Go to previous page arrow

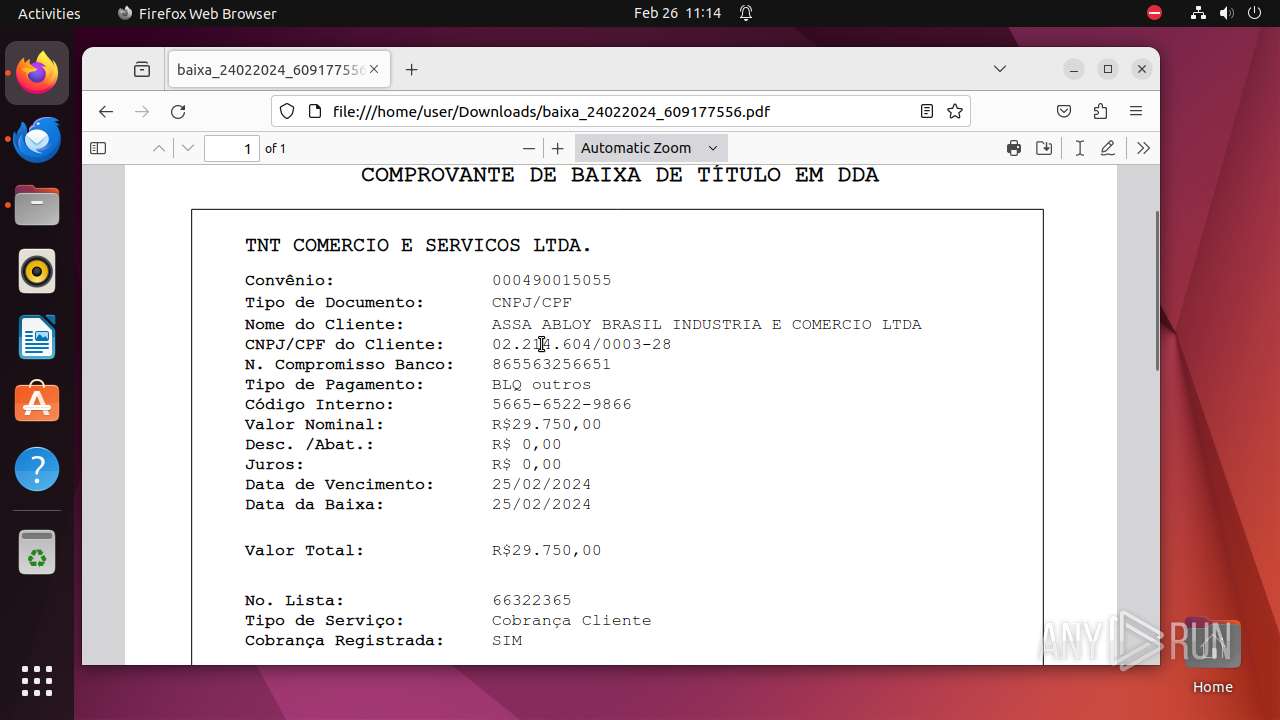(x=158, y=148)
